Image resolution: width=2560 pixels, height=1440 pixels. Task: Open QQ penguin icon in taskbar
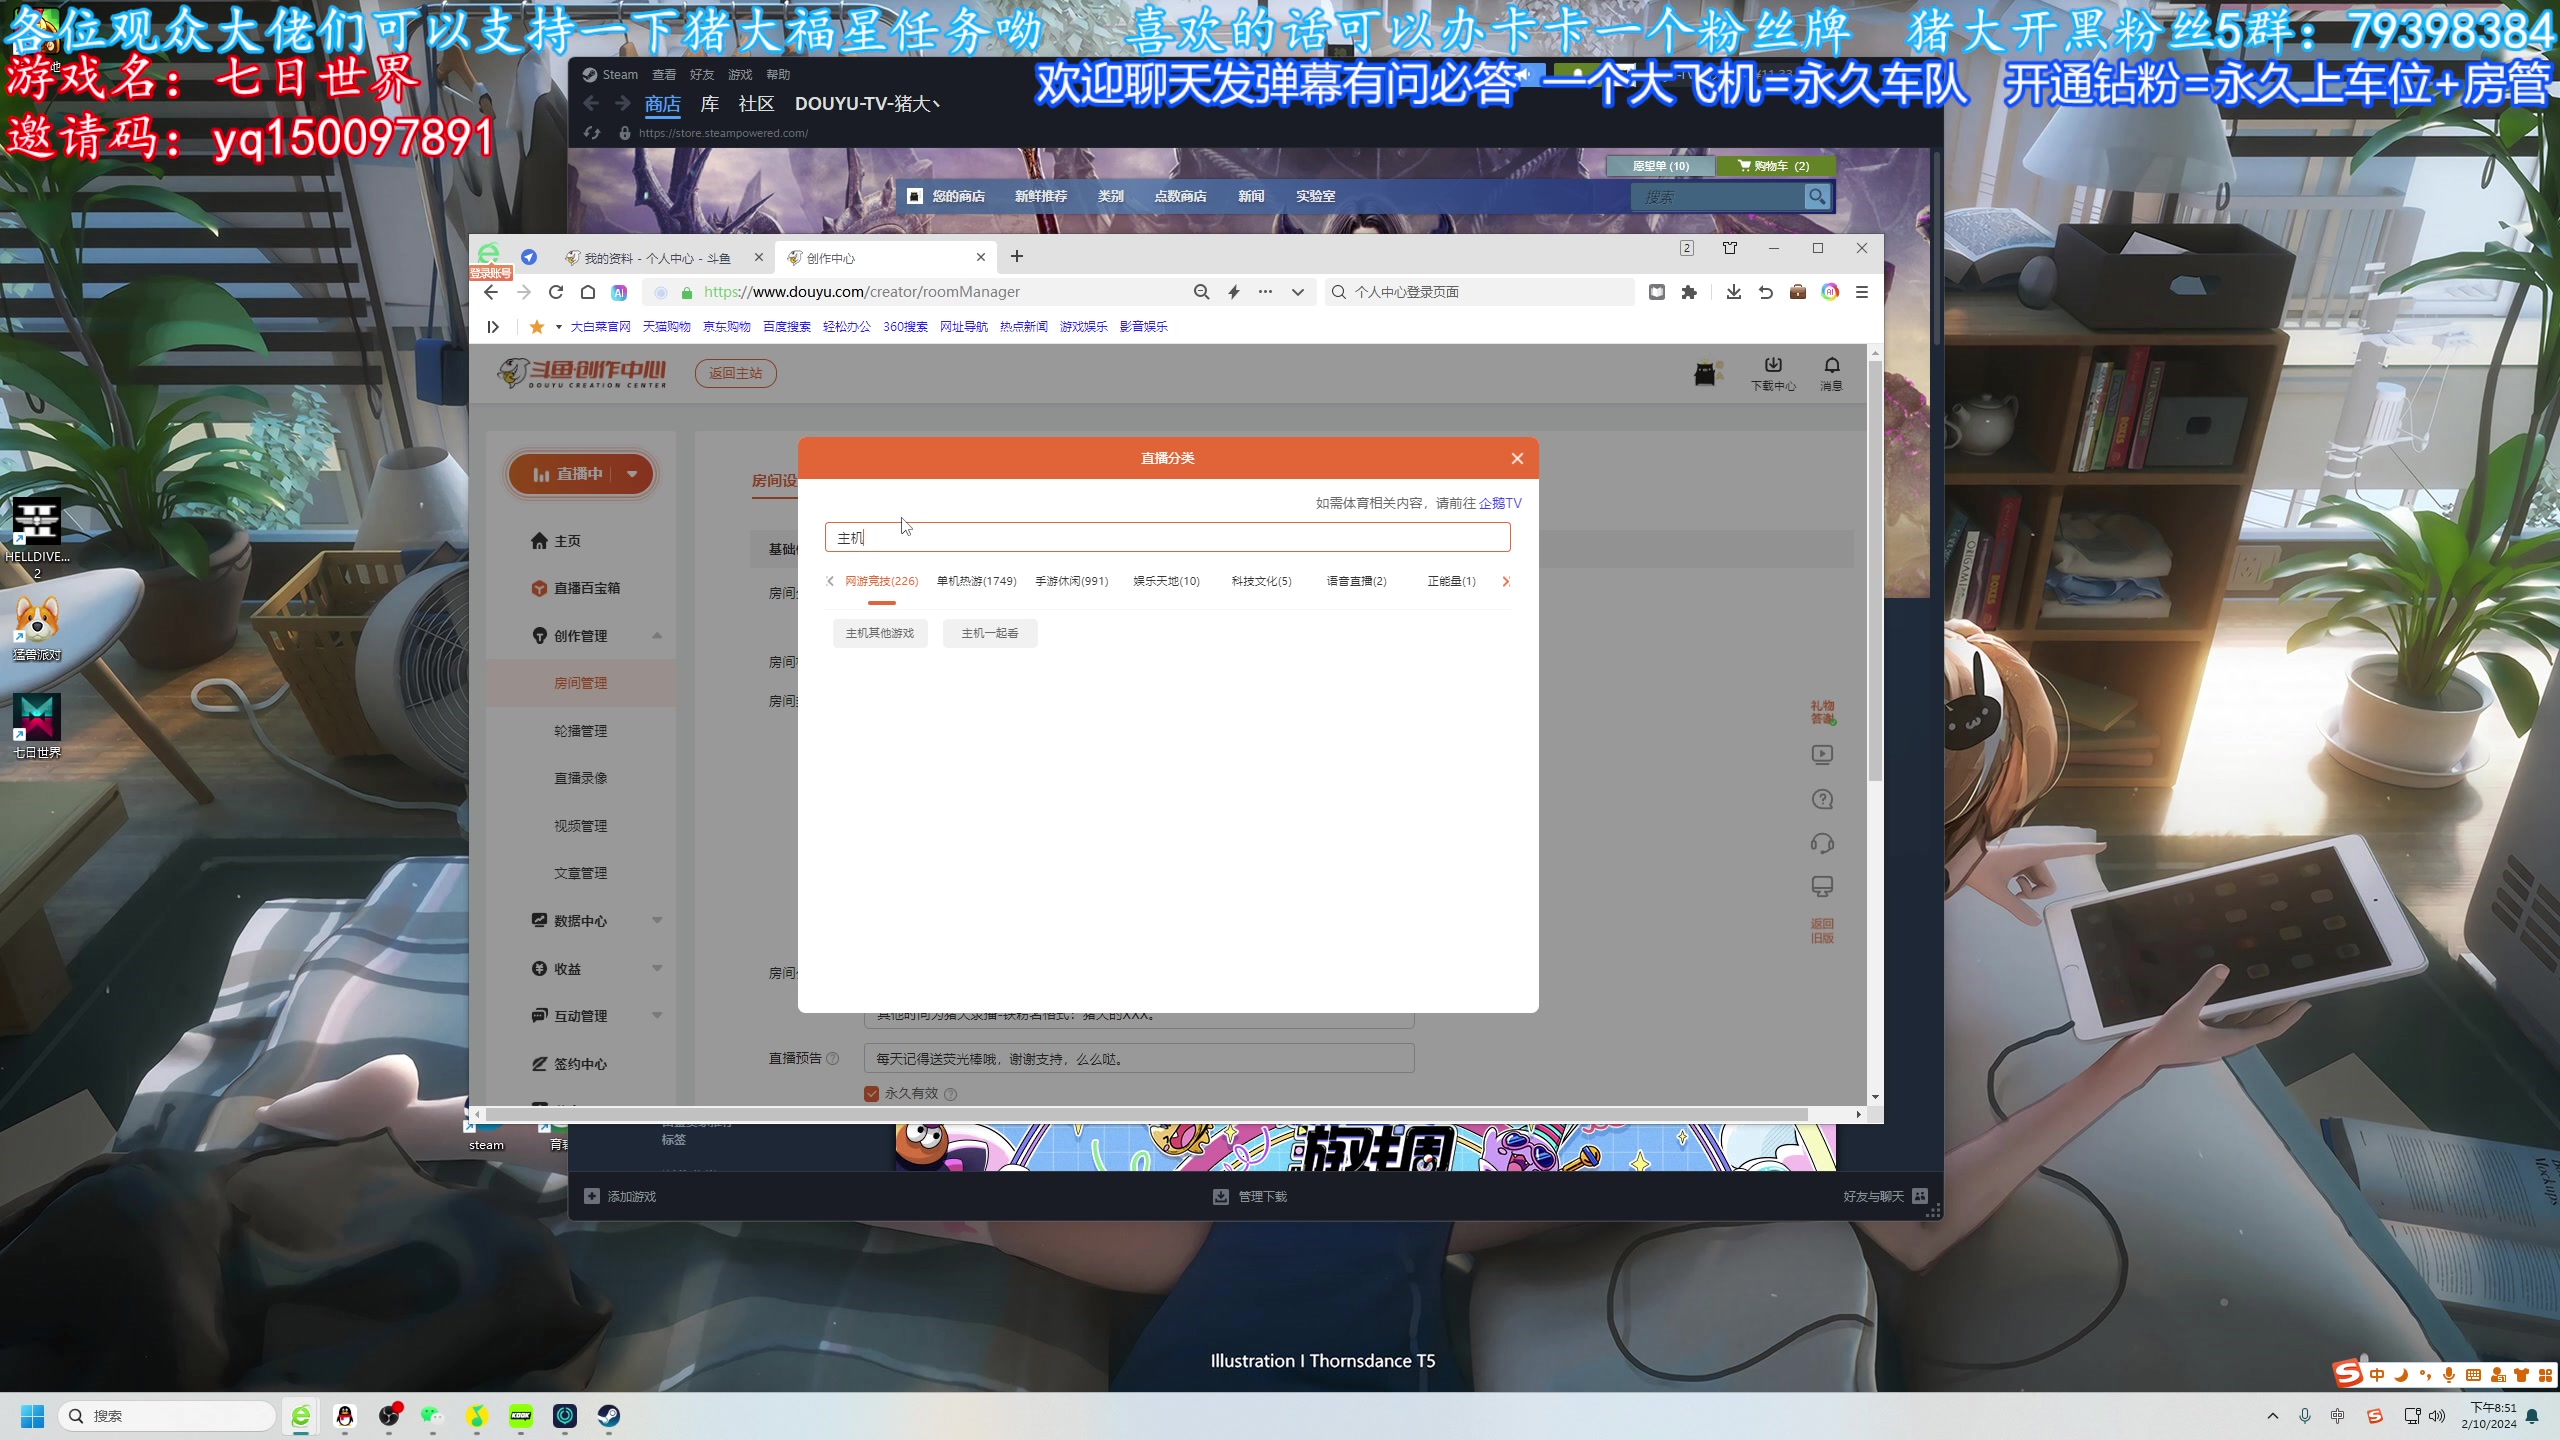click(x=345, y=1416)
